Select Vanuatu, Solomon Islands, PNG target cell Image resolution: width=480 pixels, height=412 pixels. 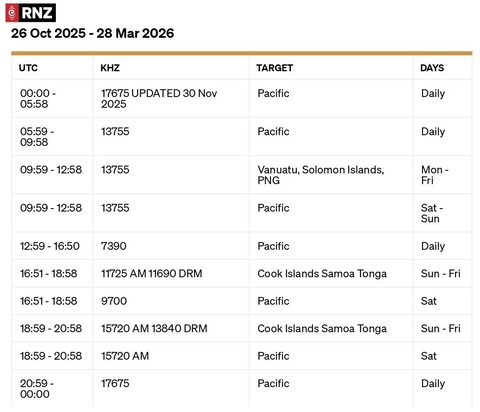coord(331,175)
